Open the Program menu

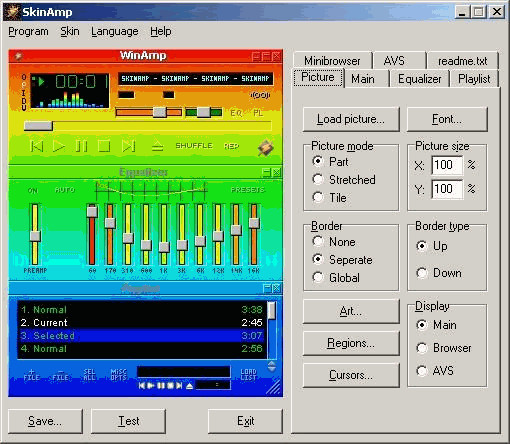28,31
